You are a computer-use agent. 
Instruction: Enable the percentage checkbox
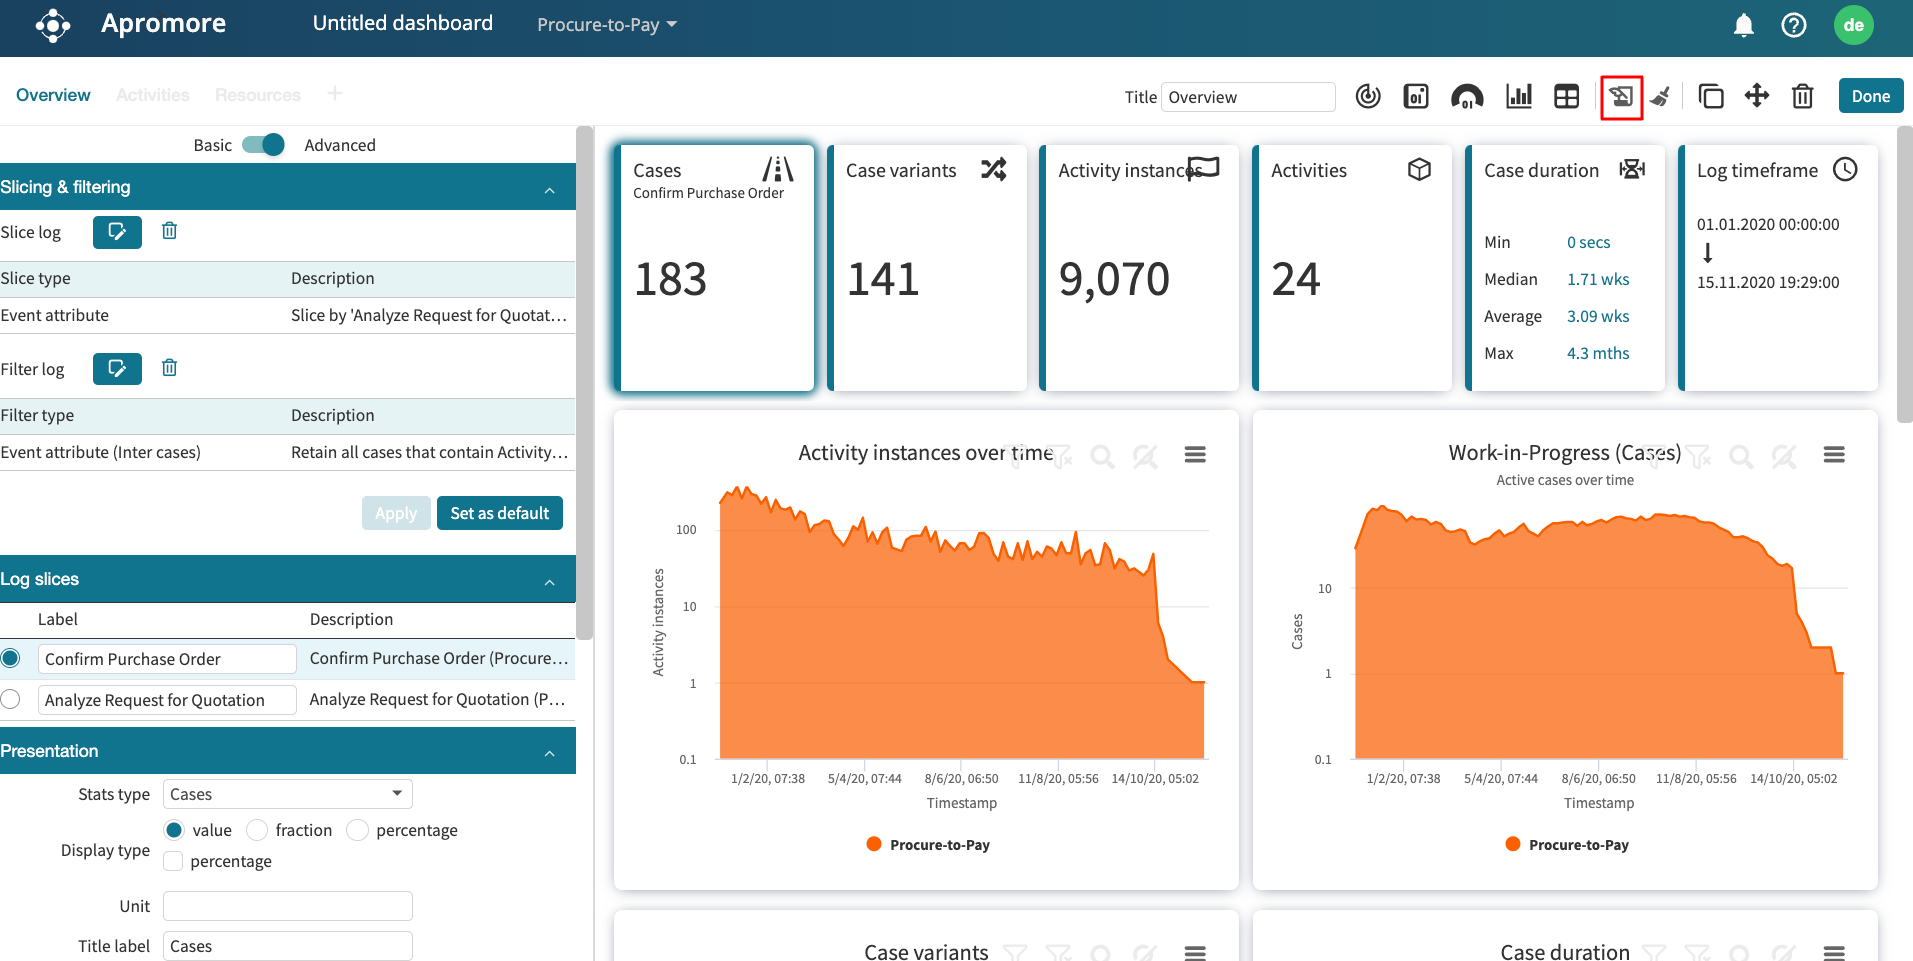[174, 861]
